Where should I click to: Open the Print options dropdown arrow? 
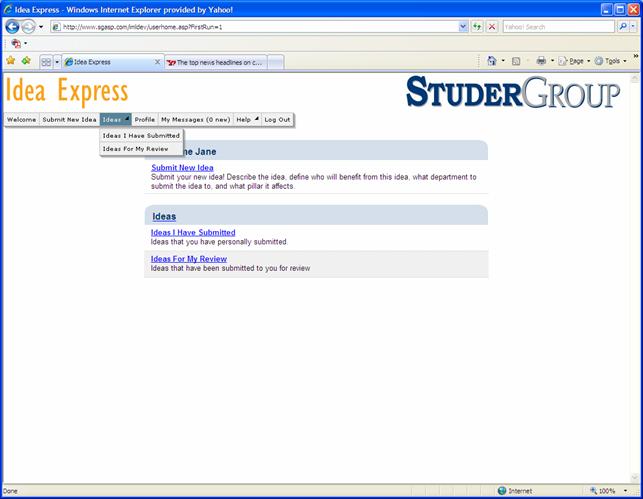(552, 61)
